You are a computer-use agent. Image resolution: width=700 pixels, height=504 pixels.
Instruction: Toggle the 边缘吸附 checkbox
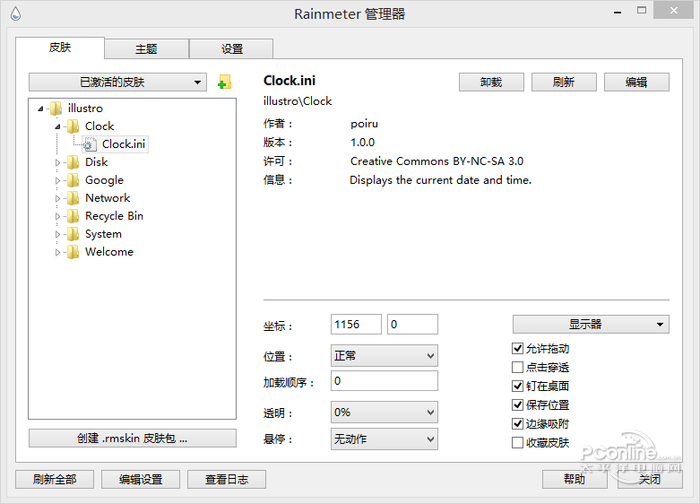(x=517, y=424)
